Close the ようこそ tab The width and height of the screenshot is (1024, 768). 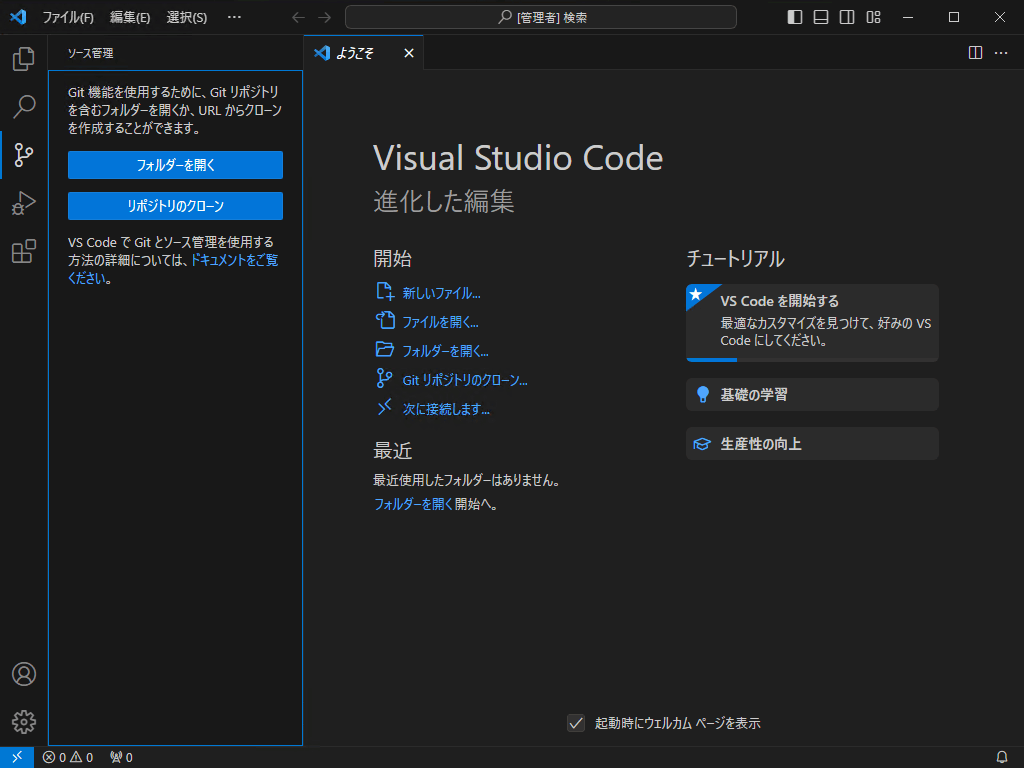[x=409, y=53]
